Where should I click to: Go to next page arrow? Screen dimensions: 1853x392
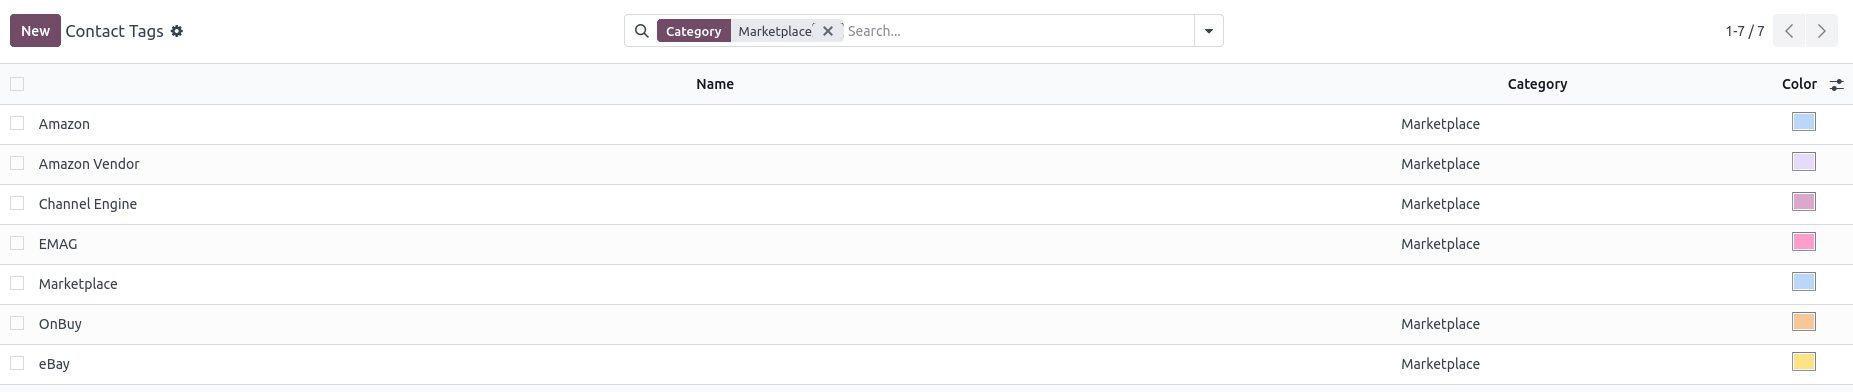[1822, 31]
